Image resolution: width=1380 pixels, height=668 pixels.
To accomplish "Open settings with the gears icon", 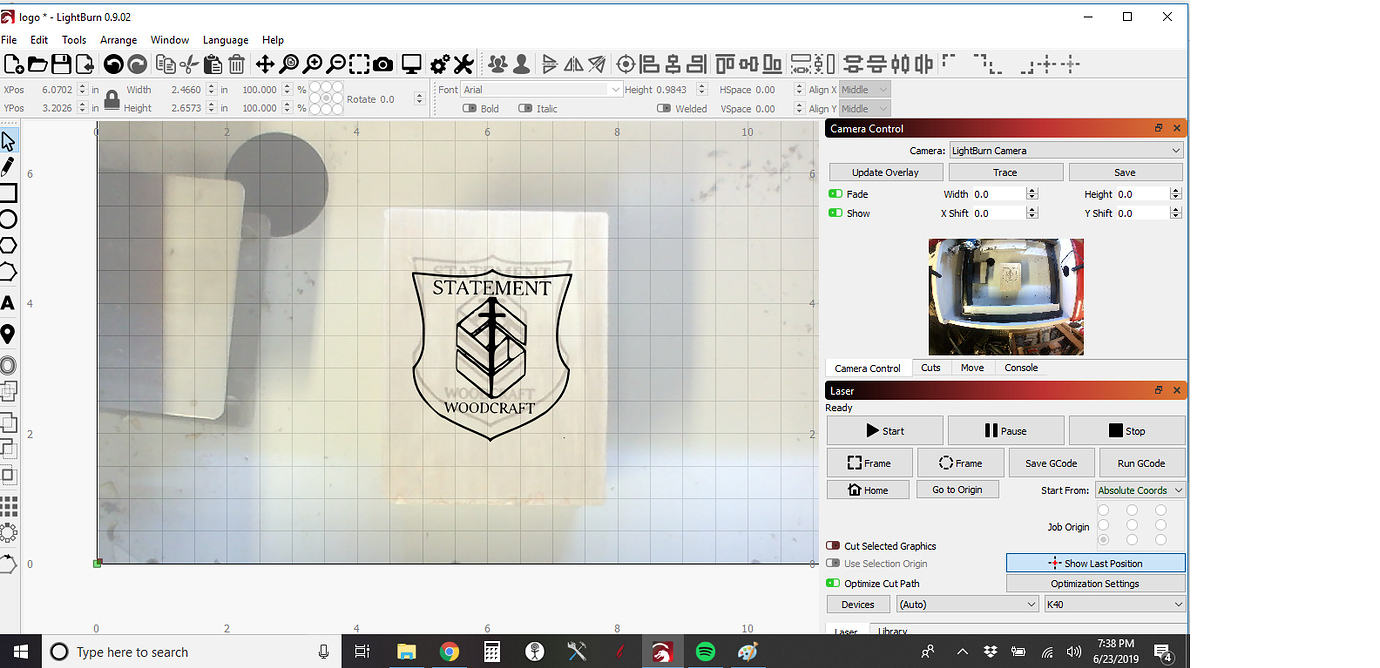I will click(x=440, y=65).
